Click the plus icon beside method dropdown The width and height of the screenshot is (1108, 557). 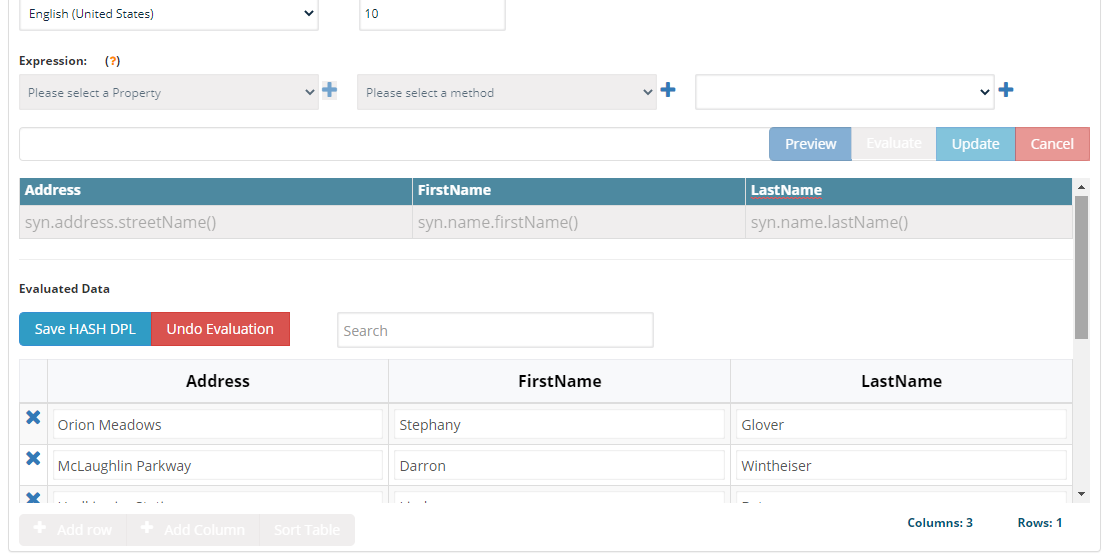668,91
